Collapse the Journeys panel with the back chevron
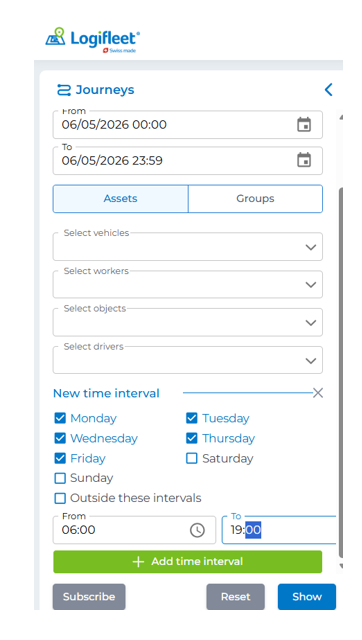This screenshot has height=640, width=362. (x=329, y=89)
